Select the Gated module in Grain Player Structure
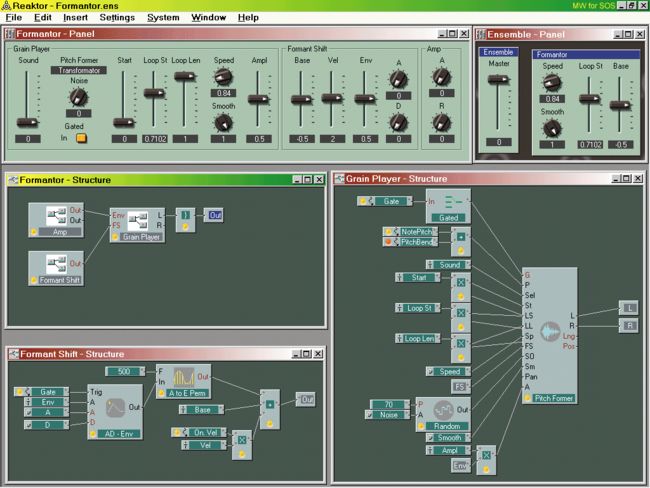Viewport: 650px width, 488px height. point(448,206)
